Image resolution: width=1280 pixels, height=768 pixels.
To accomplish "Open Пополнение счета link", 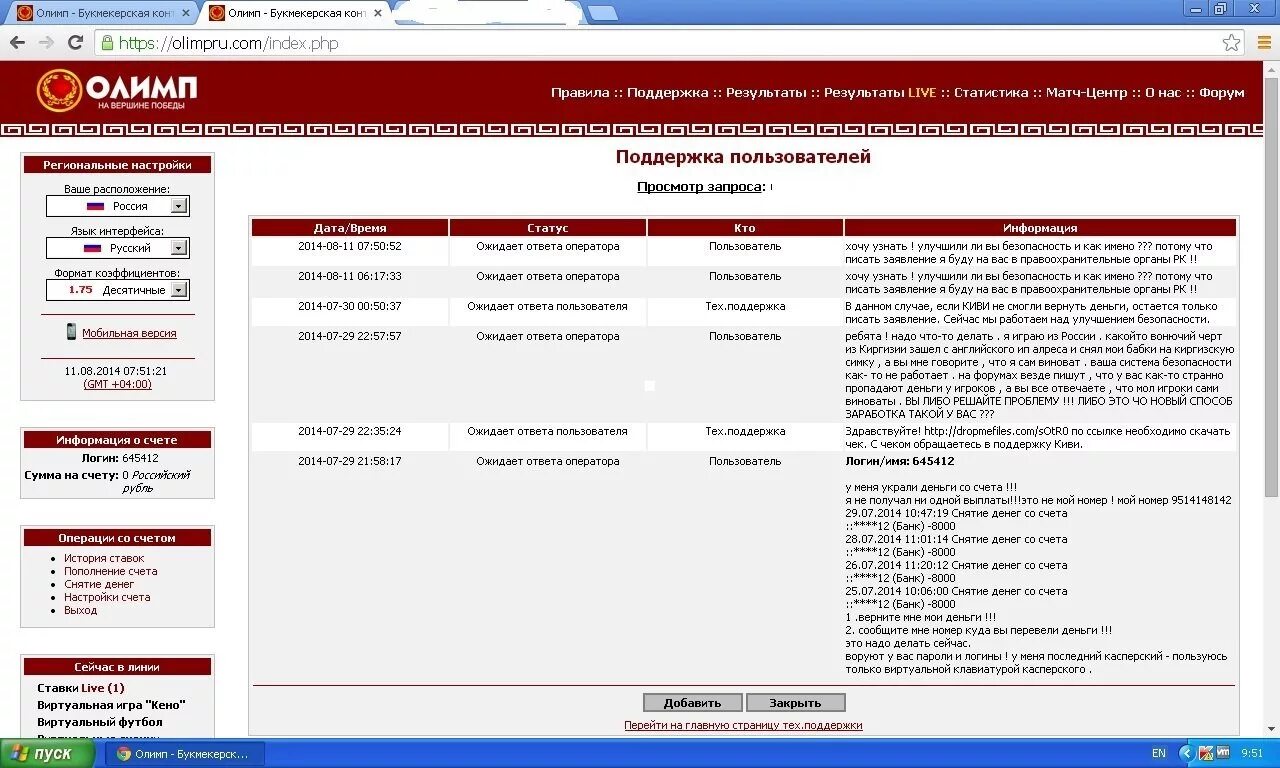I will [110, 571].
